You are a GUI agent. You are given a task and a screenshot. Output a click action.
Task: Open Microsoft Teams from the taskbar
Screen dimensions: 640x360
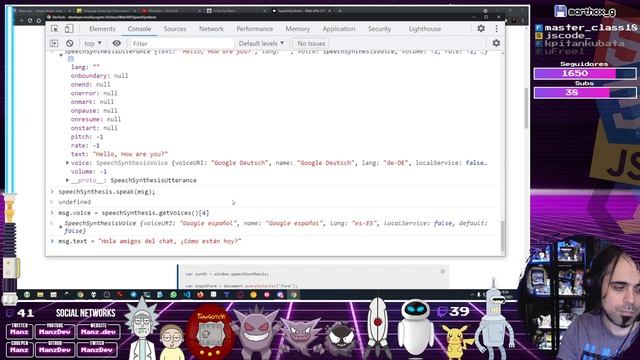coord(227,294)
